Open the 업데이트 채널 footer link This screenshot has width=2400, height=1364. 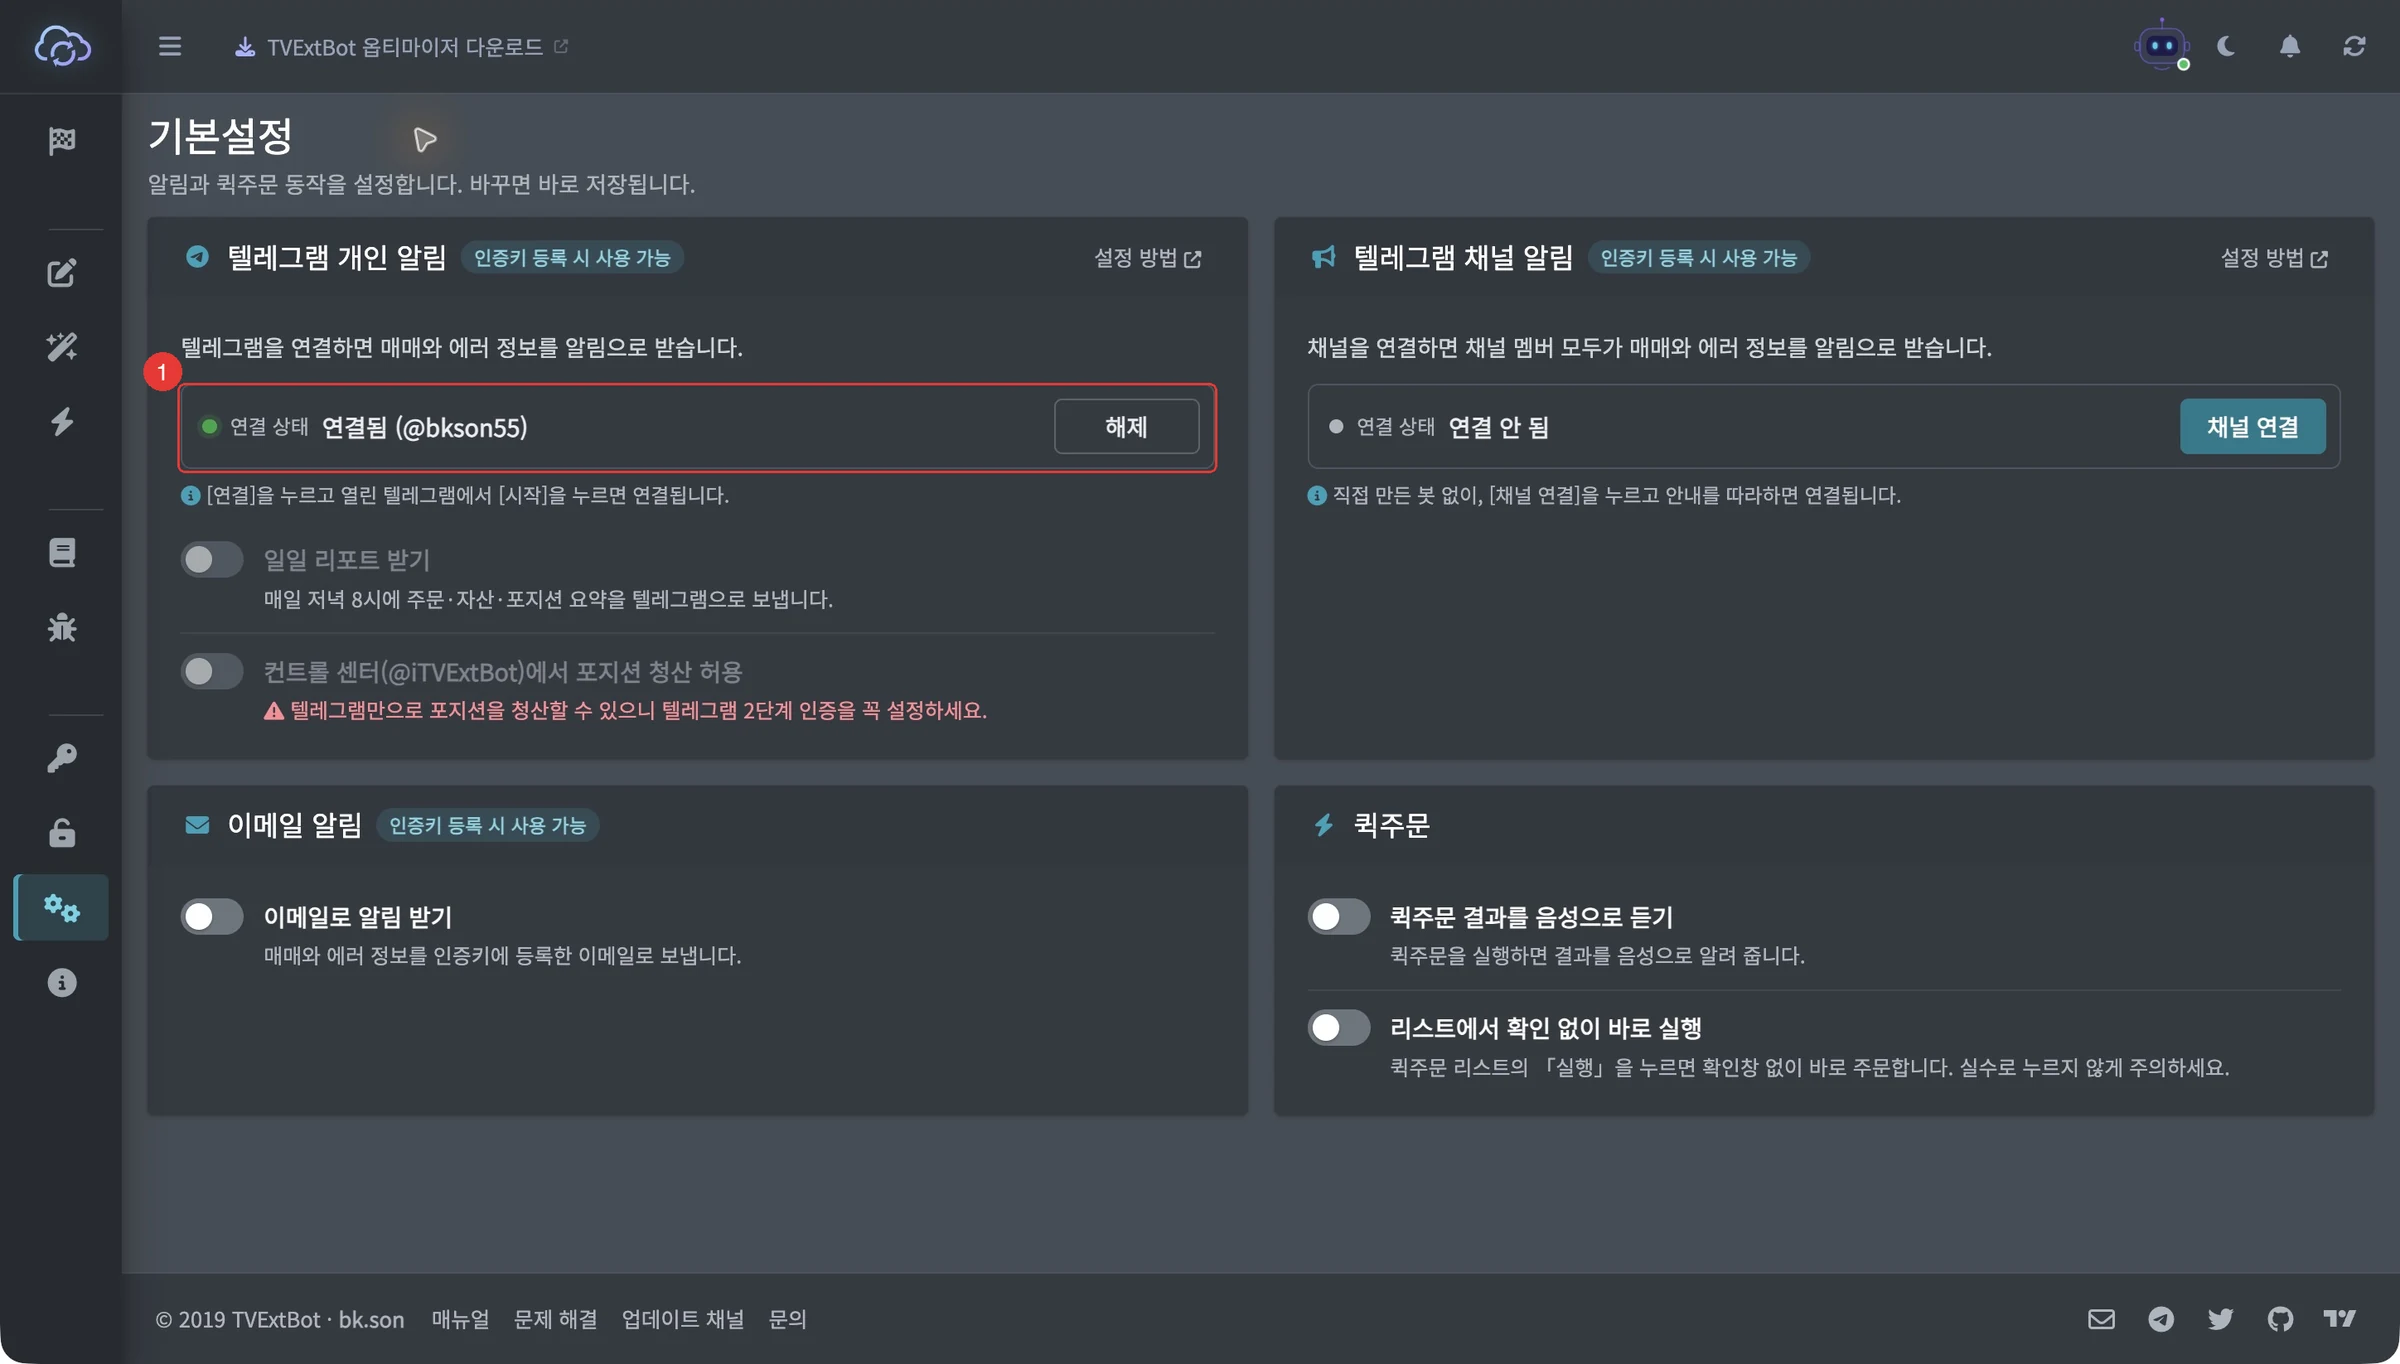[x=682, y=1319]
